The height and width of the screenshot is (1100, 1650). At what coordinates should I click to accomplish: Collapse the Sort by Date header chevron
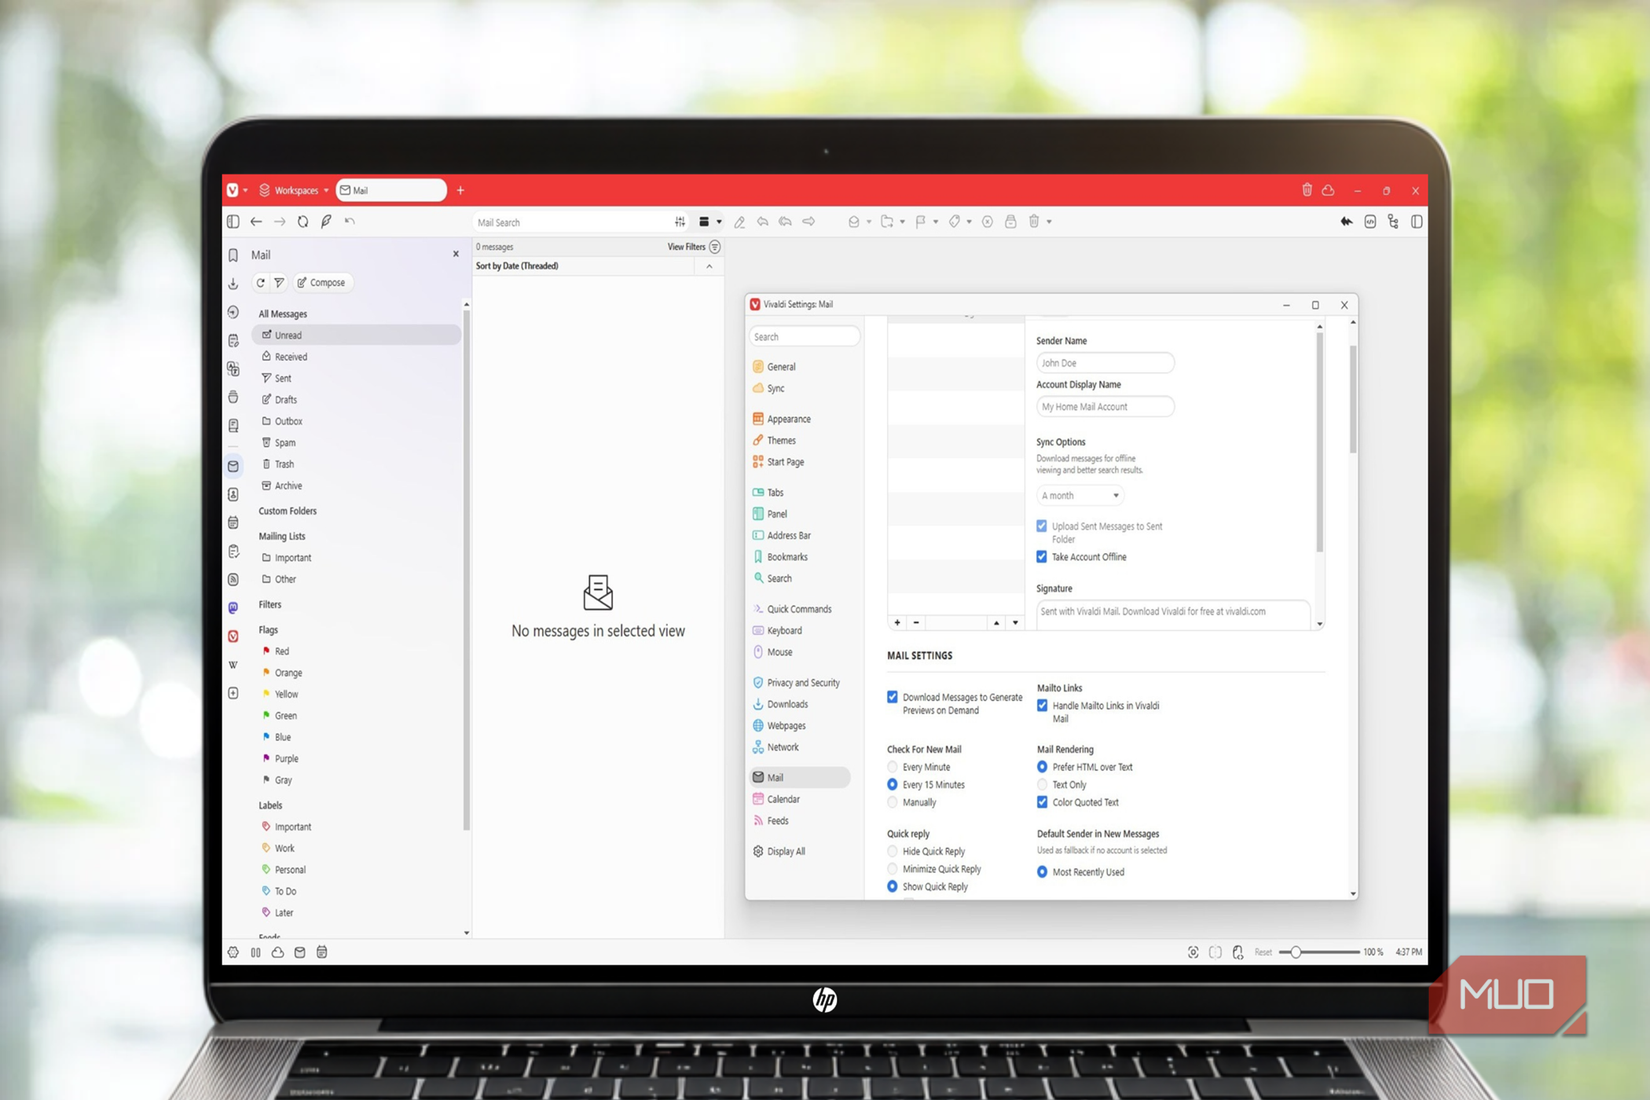(x=710, y=266)
